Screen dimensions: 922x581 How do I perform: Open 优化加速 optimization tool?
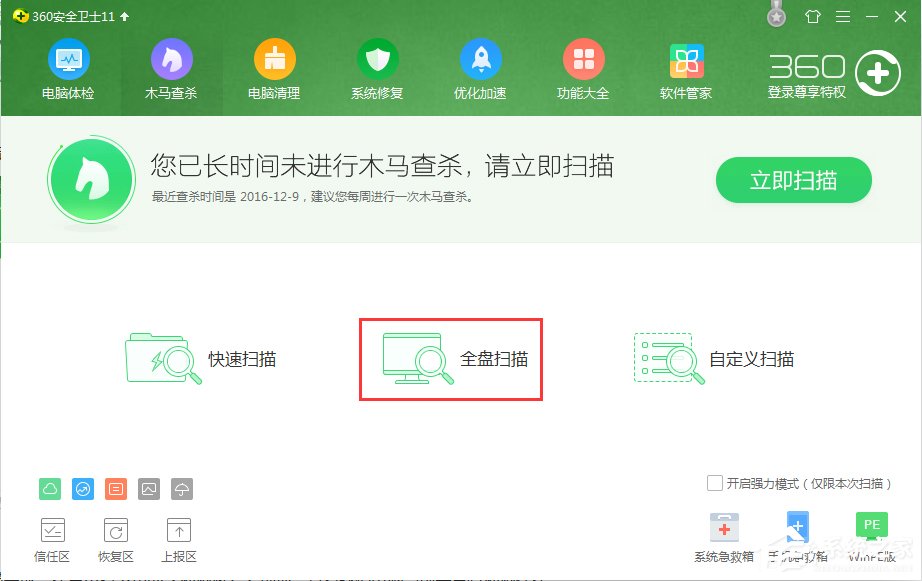480,68
